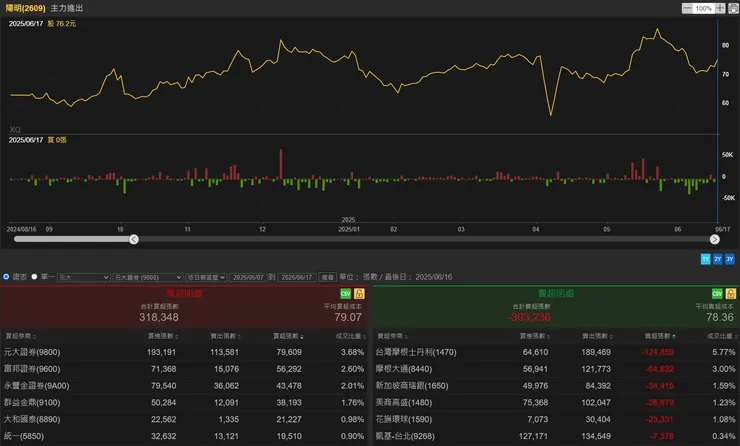This screenshot has height=446, width=740.
Task: Click the 主力進出 heading label
Action: [x=67, y=8]
